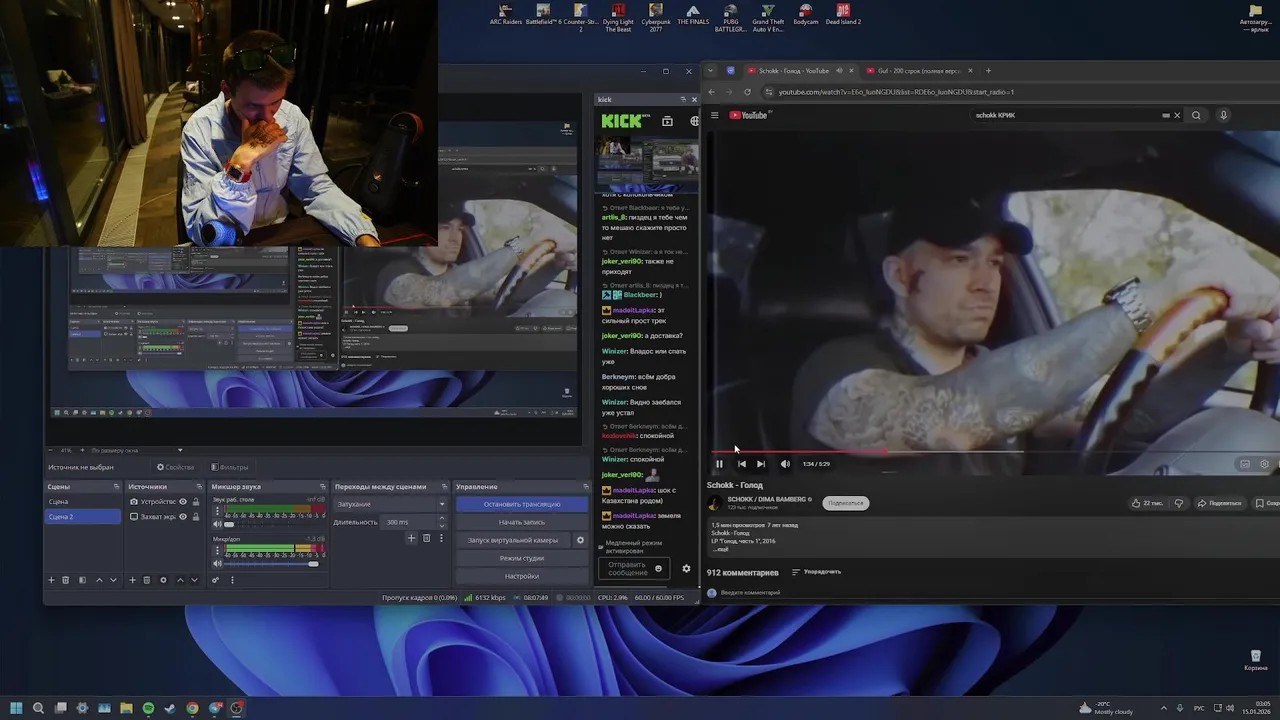
Task: Click the comment input field on YouTube
Action: [1000, 593]
